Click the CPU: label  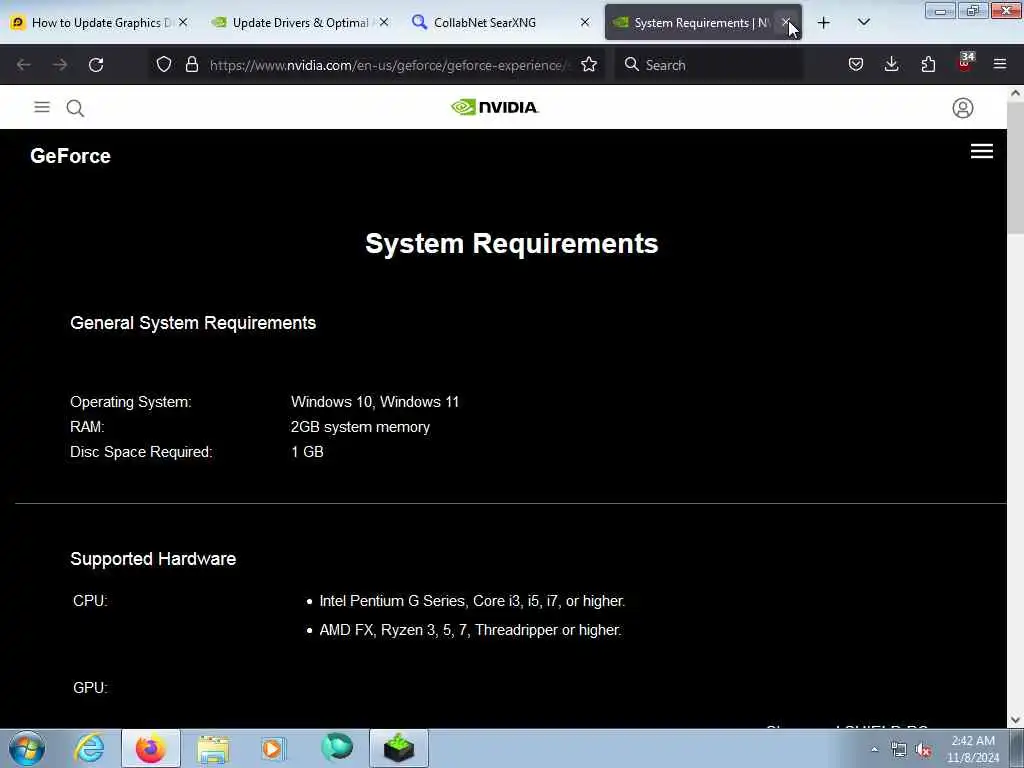(x=90, y=601)
